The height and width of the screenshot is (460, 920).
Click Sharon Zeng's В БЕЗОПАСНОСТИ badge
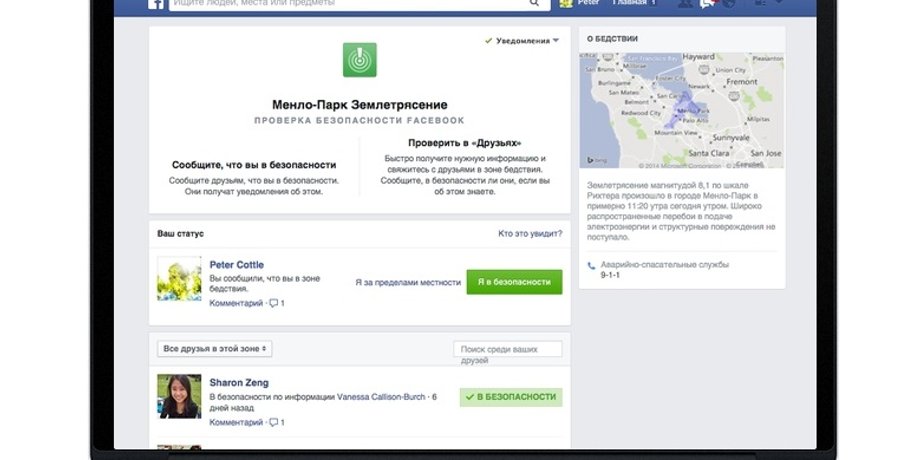510,397
